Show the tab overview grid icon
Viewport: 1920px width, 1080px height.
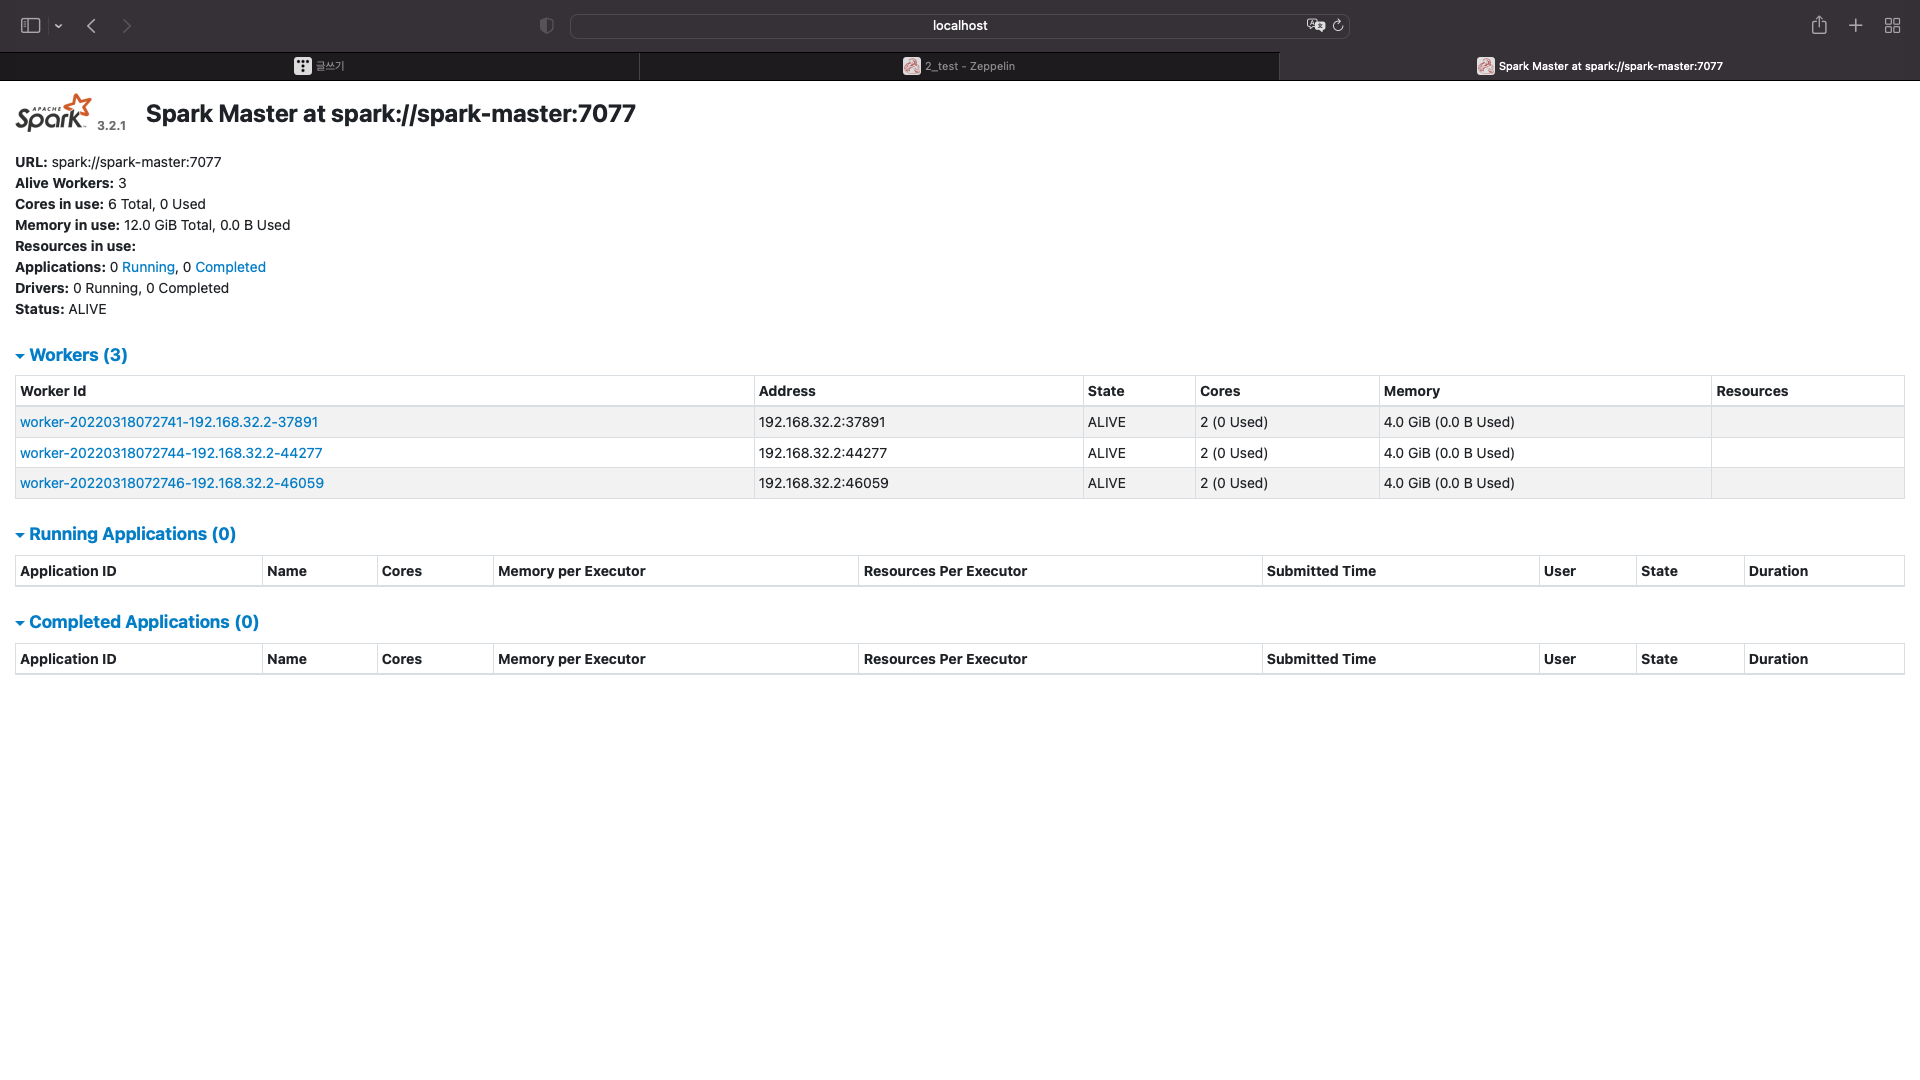pos(1892,26)
